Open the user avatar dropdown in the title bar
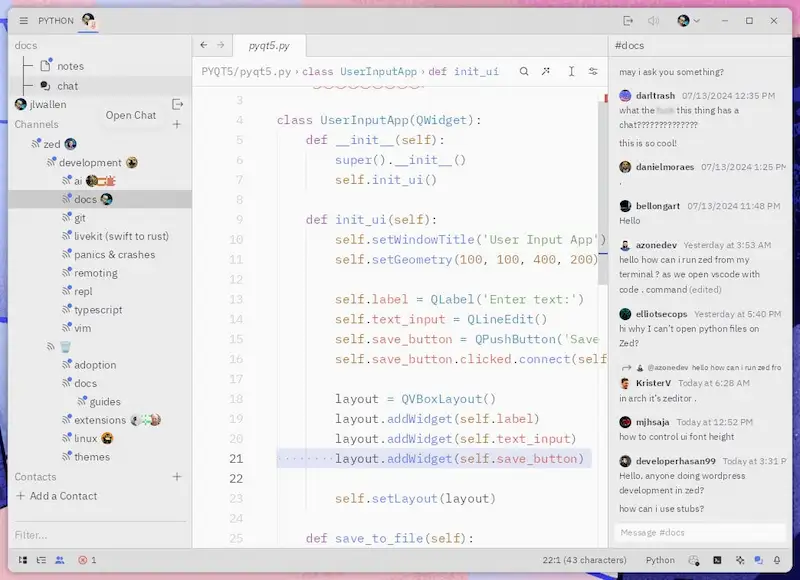800x580 pixels. pyautogui.click(x=684, y=21)
